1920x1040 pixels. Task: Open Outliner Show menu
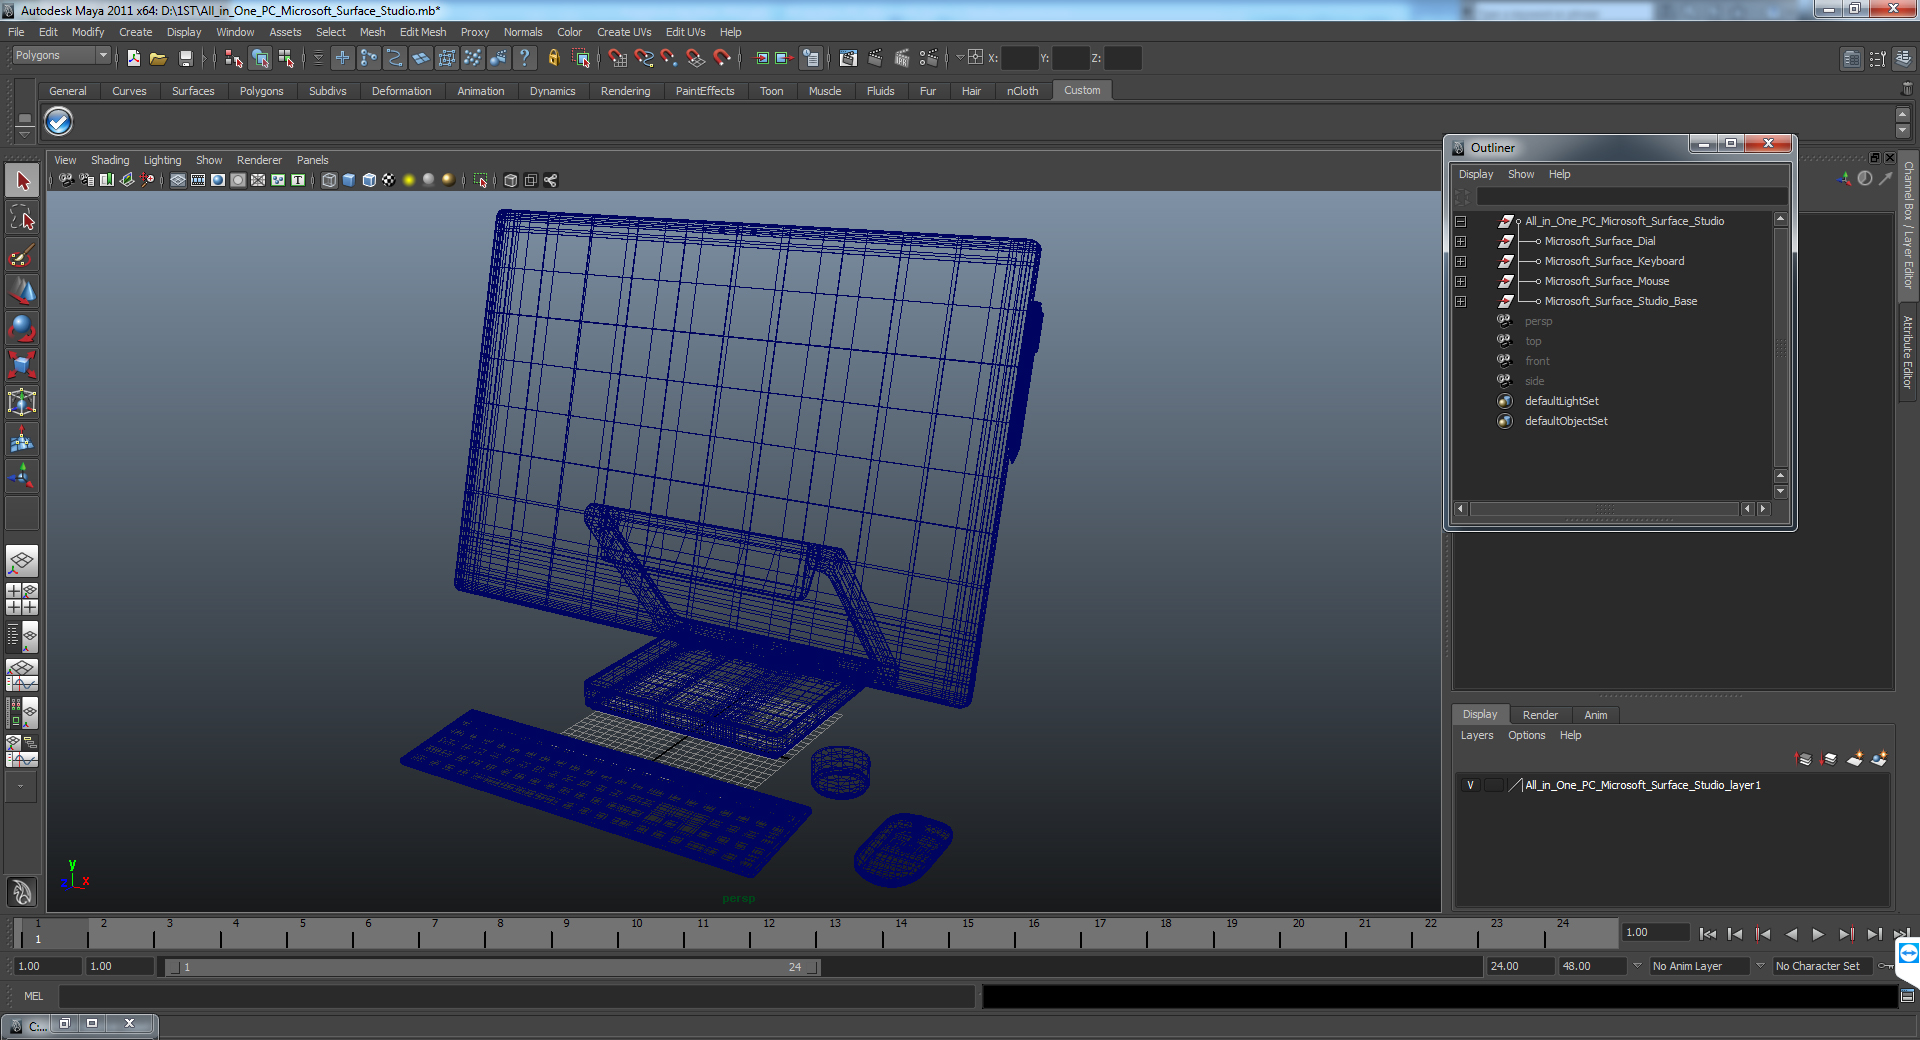pos(1521,174)
